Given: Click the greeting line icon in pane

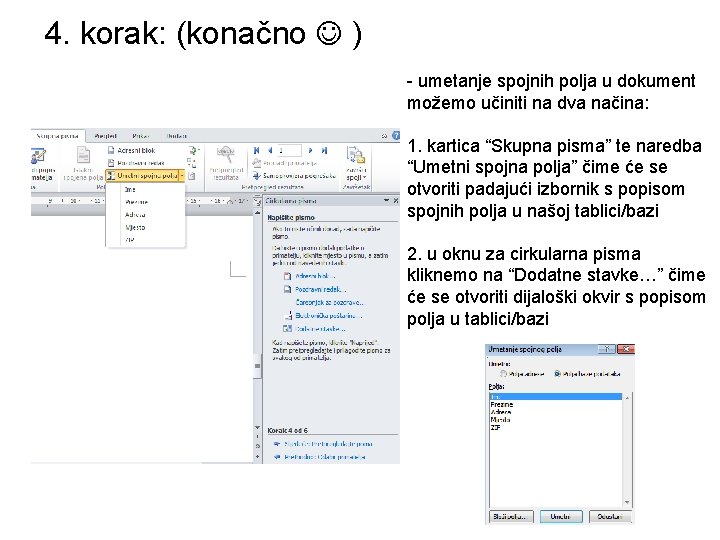Looking at the screenshot, I should [x=287, y=289].
